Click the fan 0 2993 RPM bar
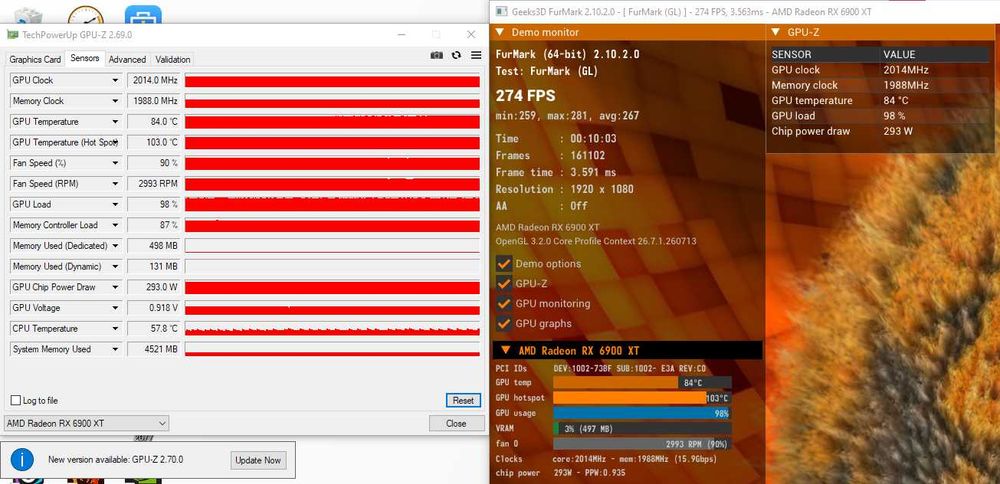Viewport: 1000px width, 484px height. point(642,444)
